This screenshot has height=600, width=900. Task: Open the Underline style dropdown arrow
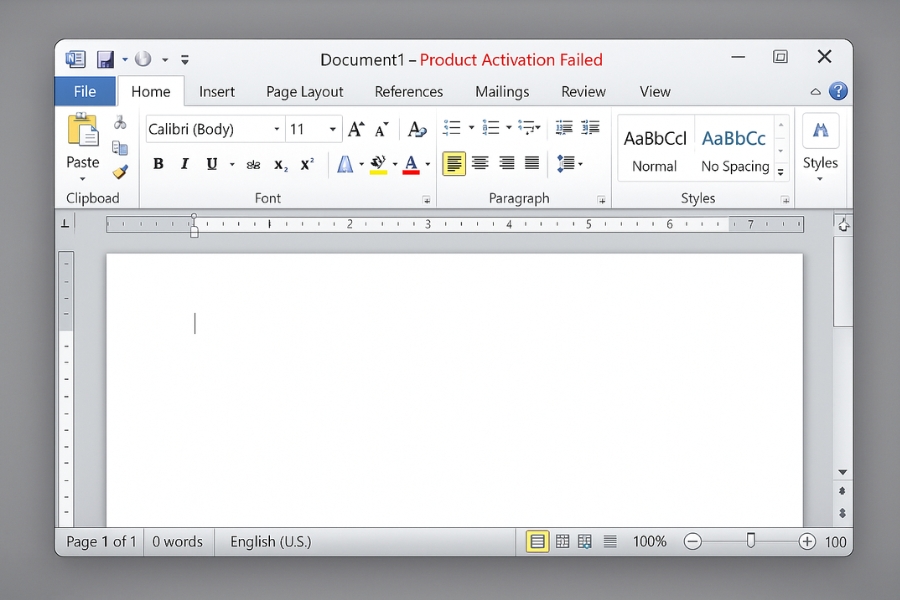232,165
